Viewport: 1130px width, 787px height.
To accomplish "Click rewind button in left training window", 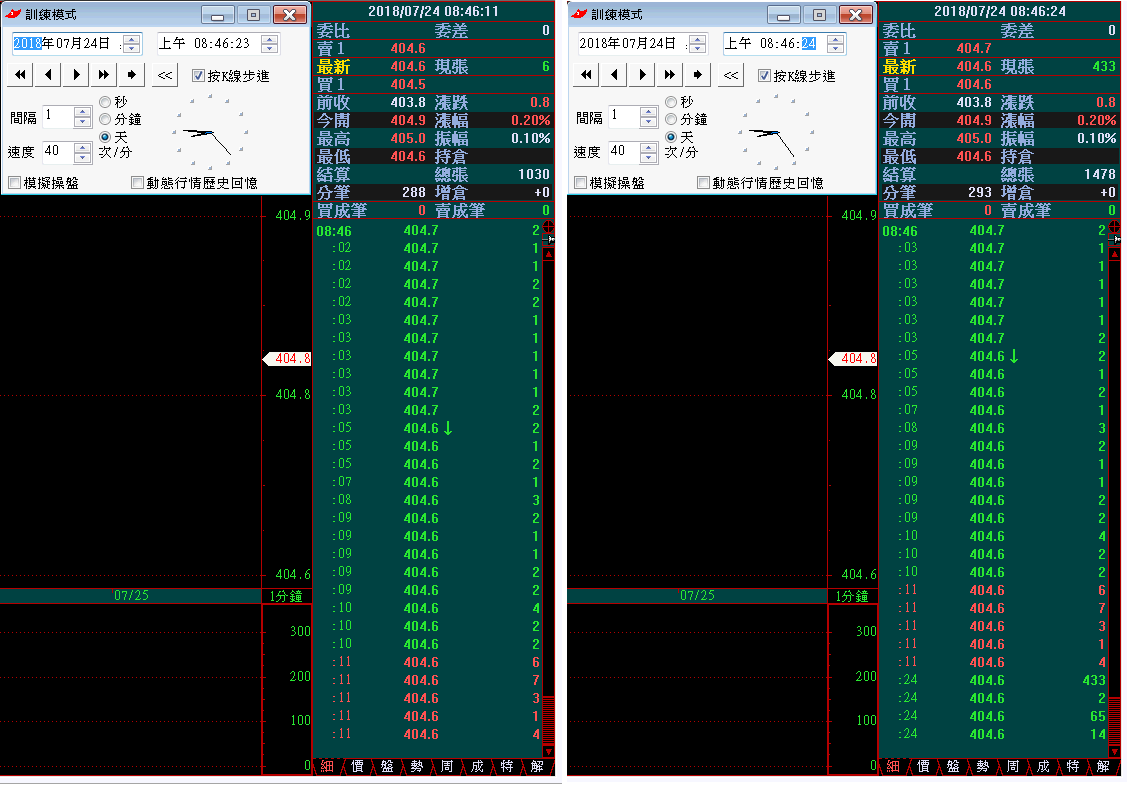I will [x=21, y=75].
